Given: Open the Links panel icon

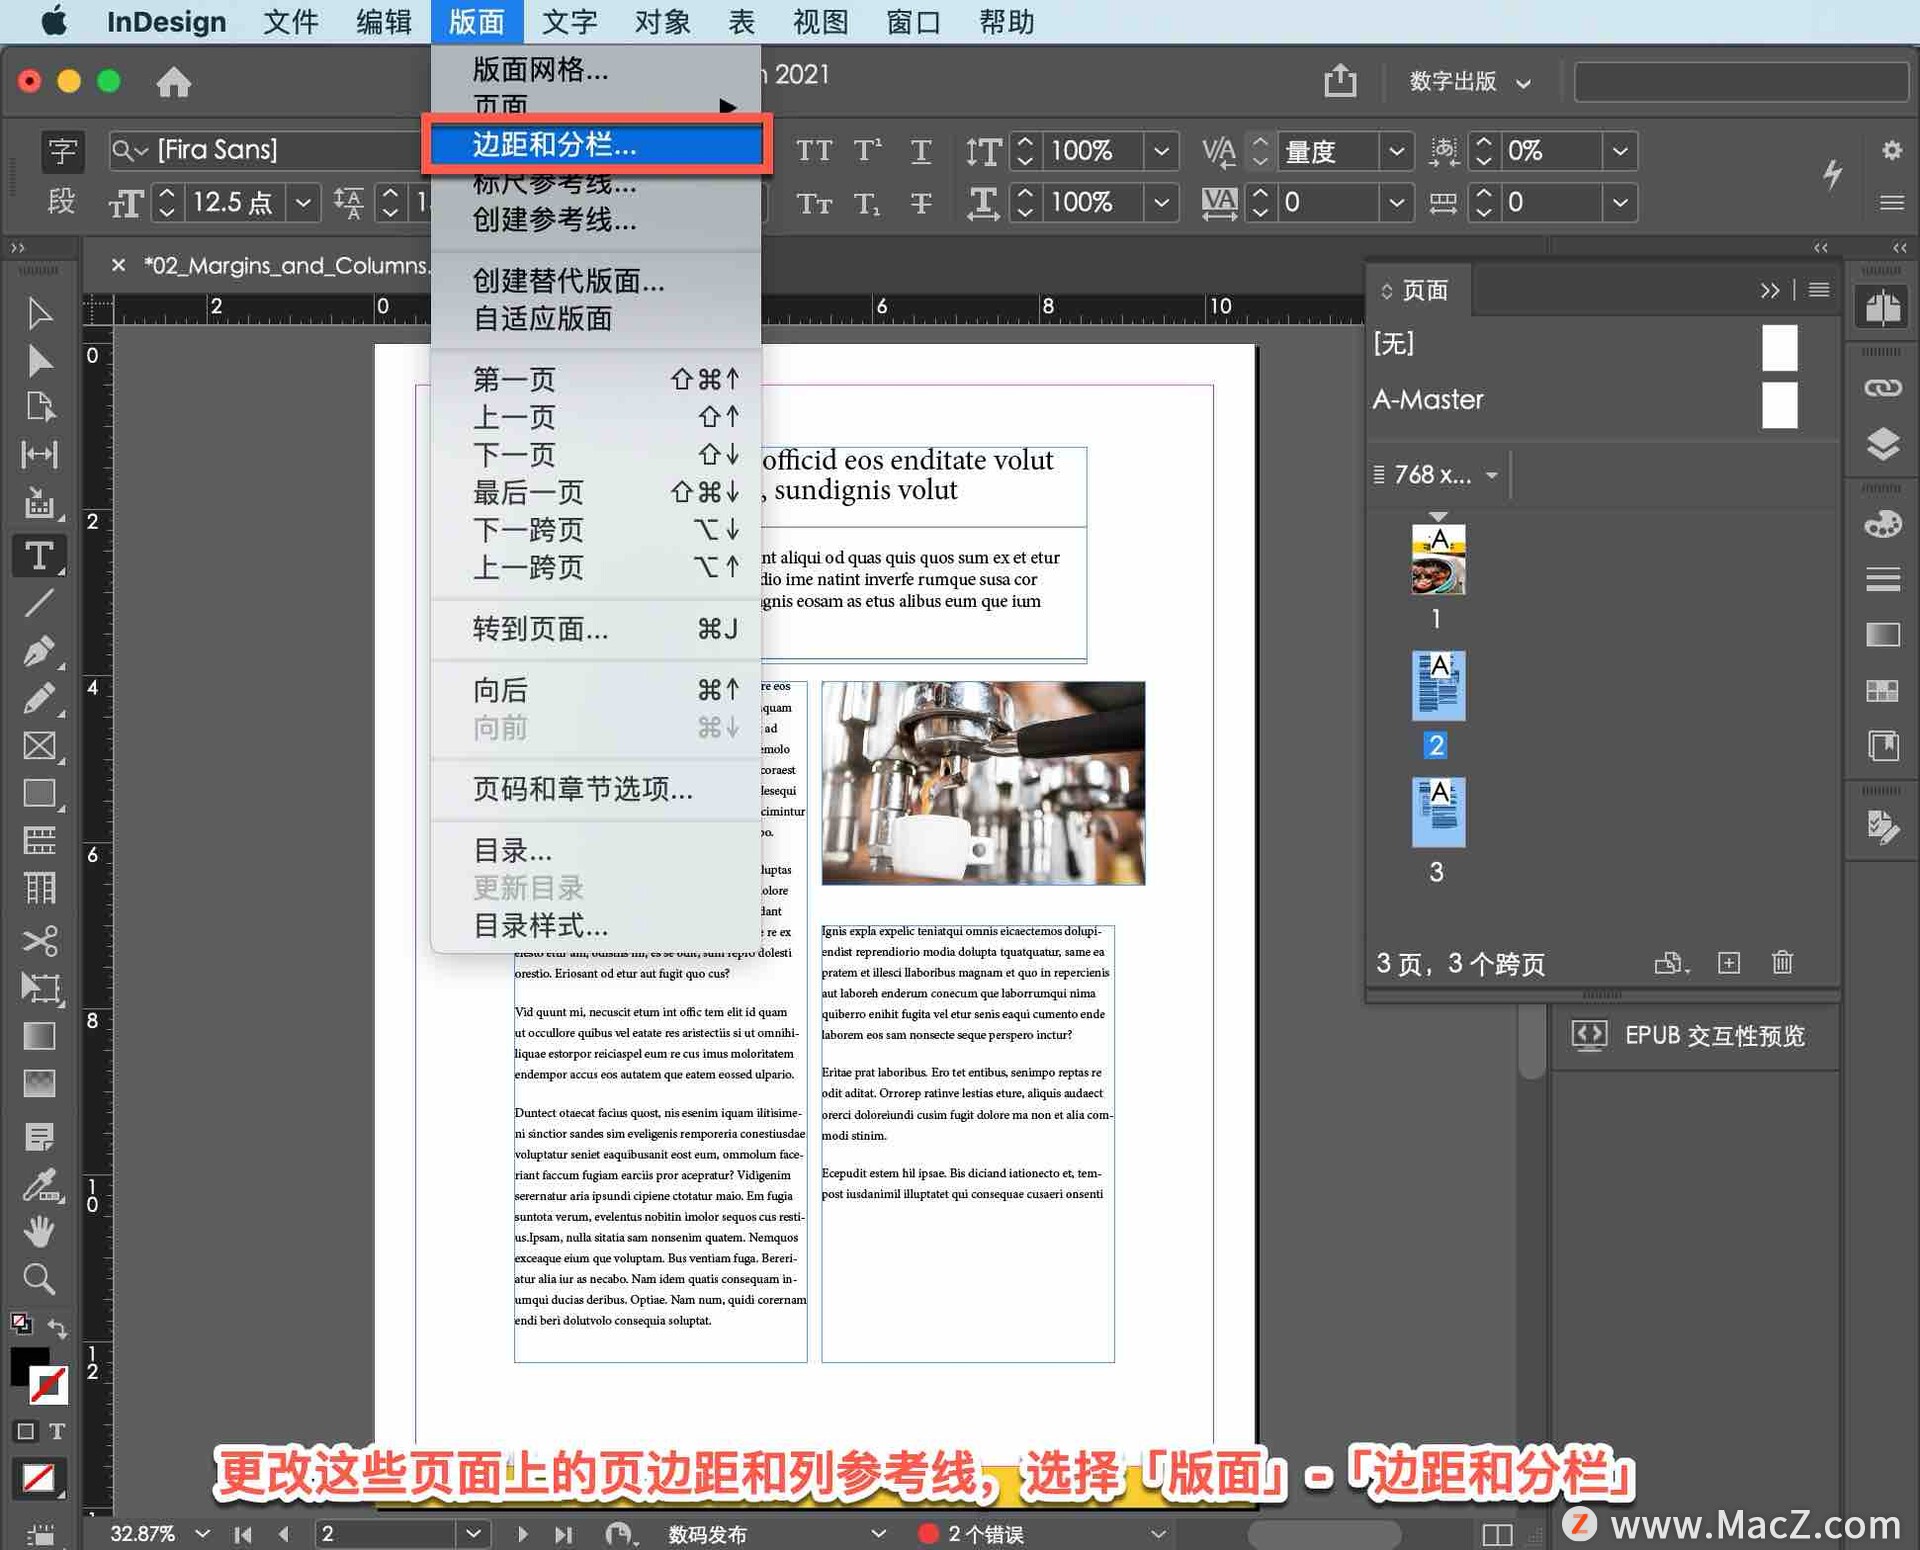Looking at the screenshot, I should click(1883, 388).
